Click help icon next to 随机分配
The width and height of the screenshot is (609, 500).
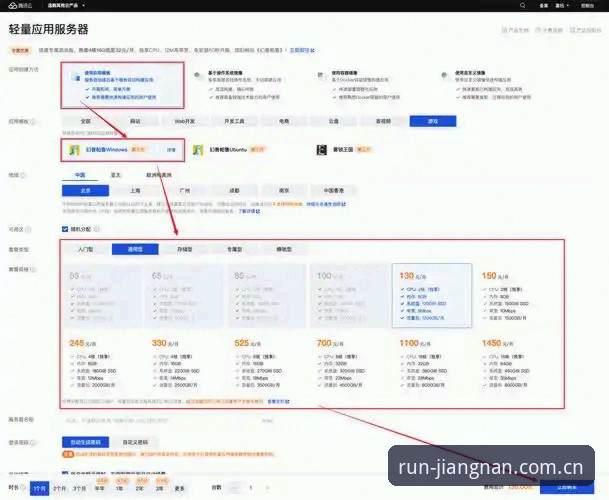pyautogui.click(x=97, y=229)
